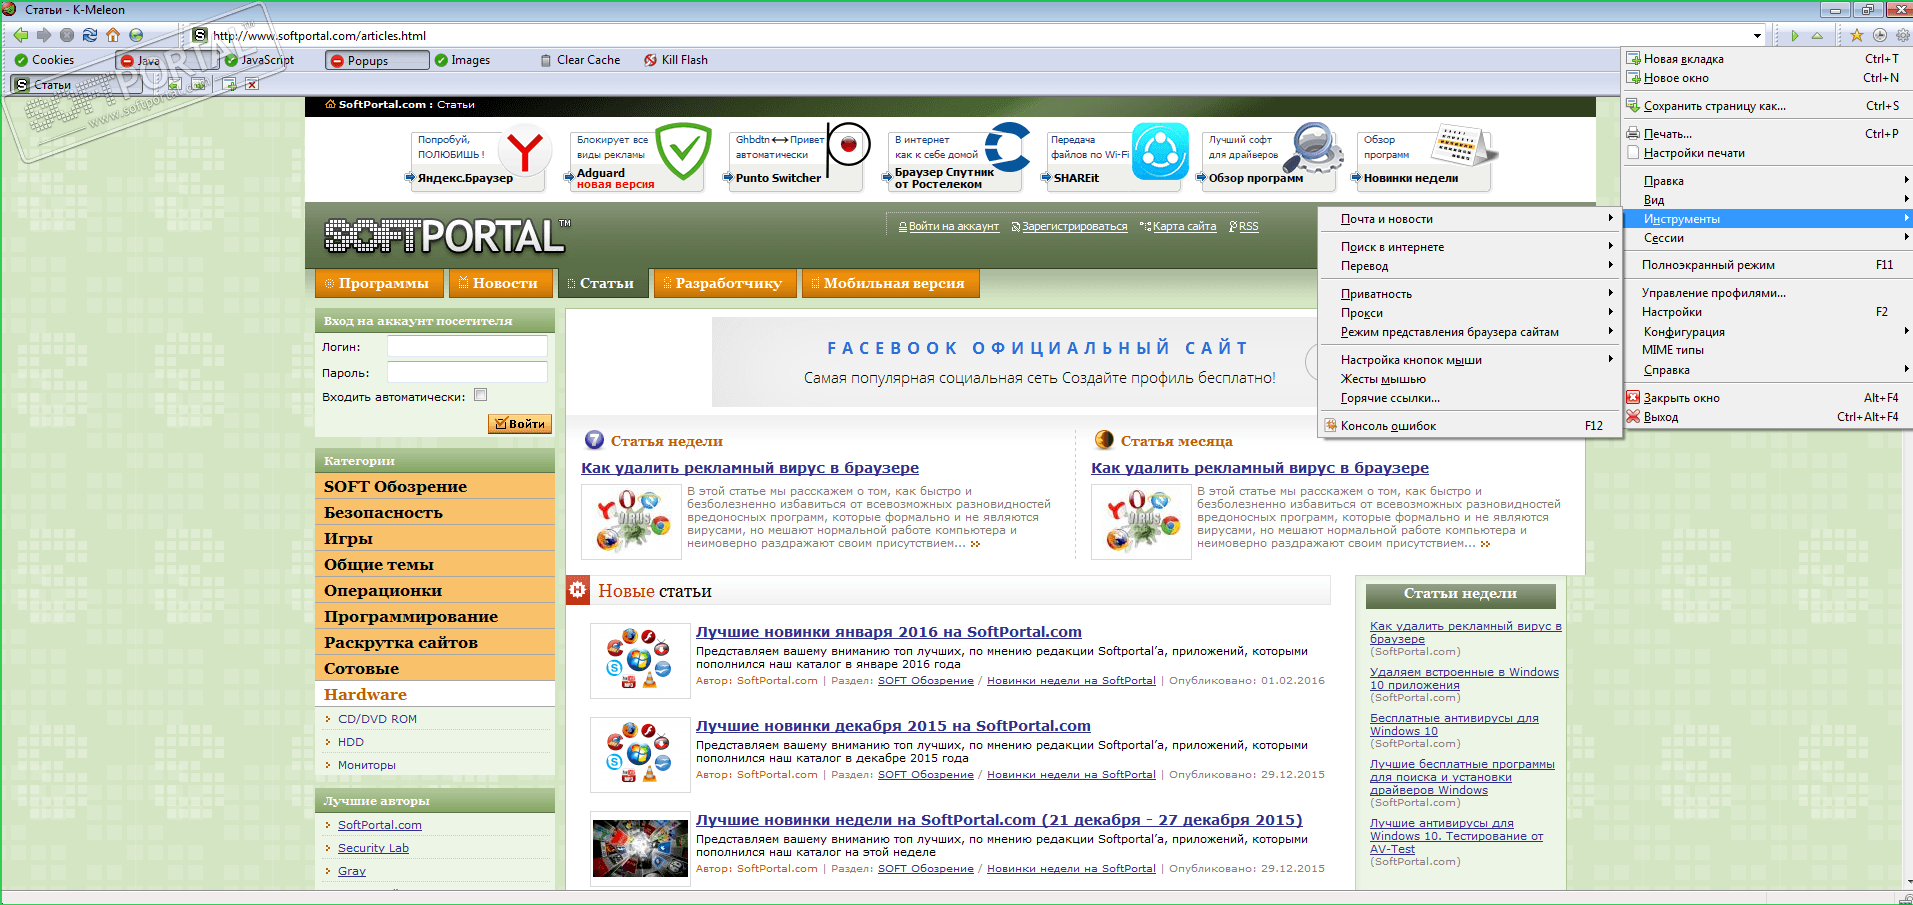The image size is (1913, 905).
Task: Click thumbnail of January 2016 article
Action: [640, 660]
